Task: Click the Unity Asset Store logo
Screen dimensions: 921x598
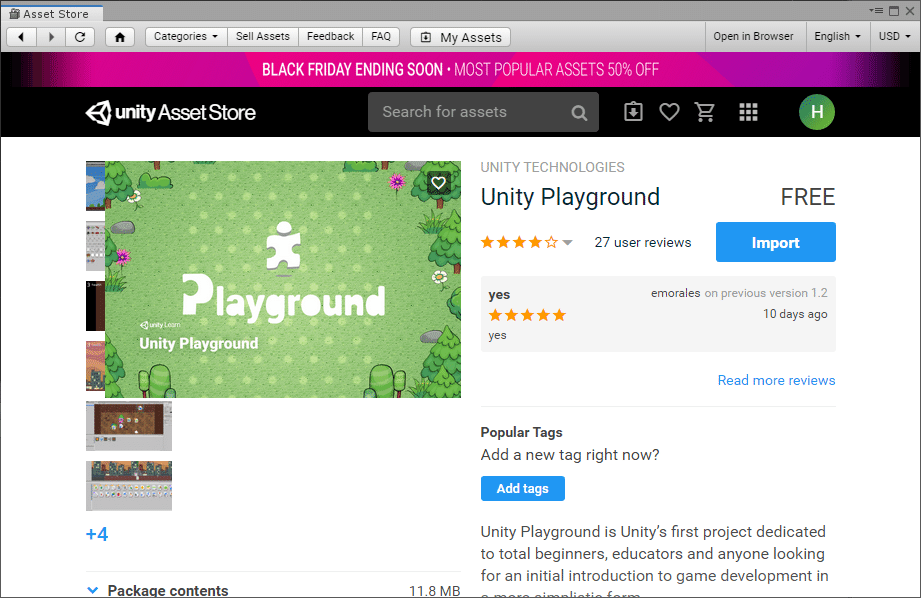Action: pos(170,112)
